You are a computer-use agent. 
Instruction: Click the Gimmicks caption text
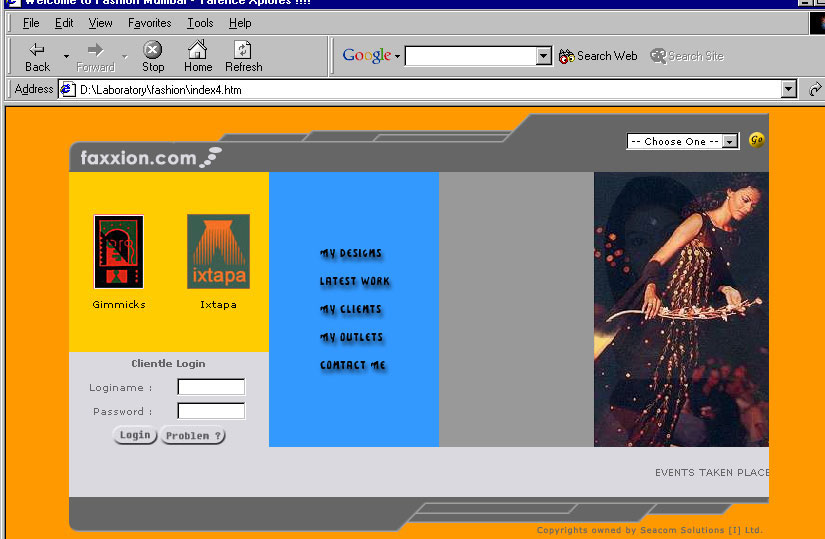[119, 304]
